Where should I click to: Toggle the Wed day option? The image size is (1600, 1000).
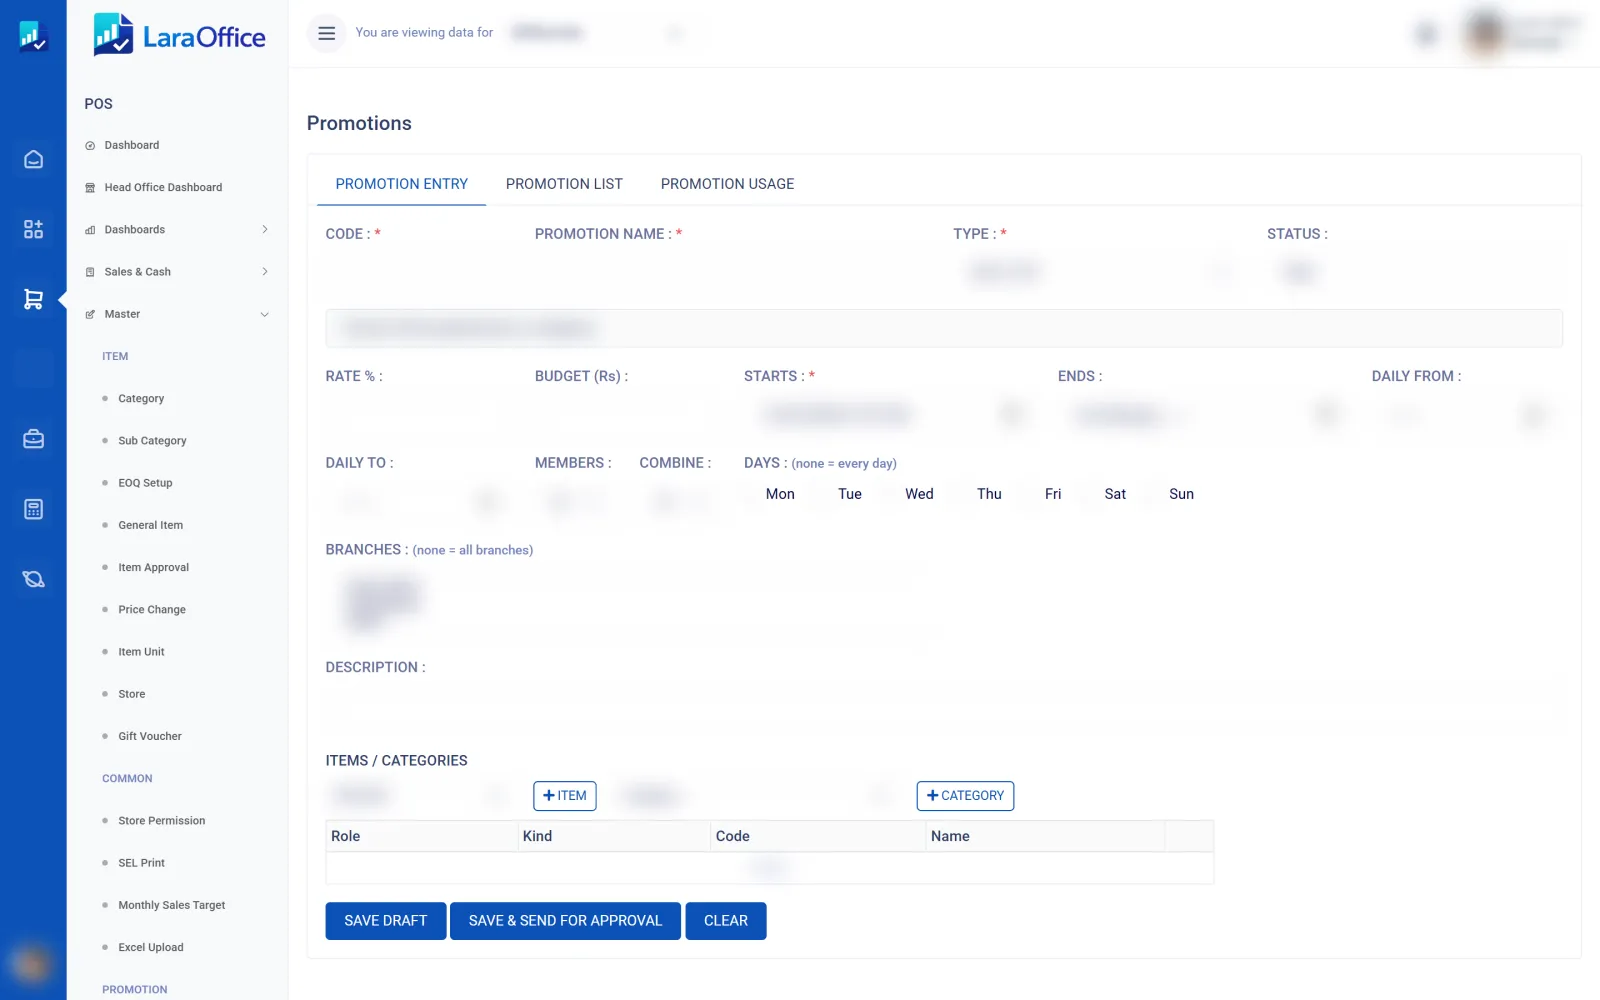919,494
